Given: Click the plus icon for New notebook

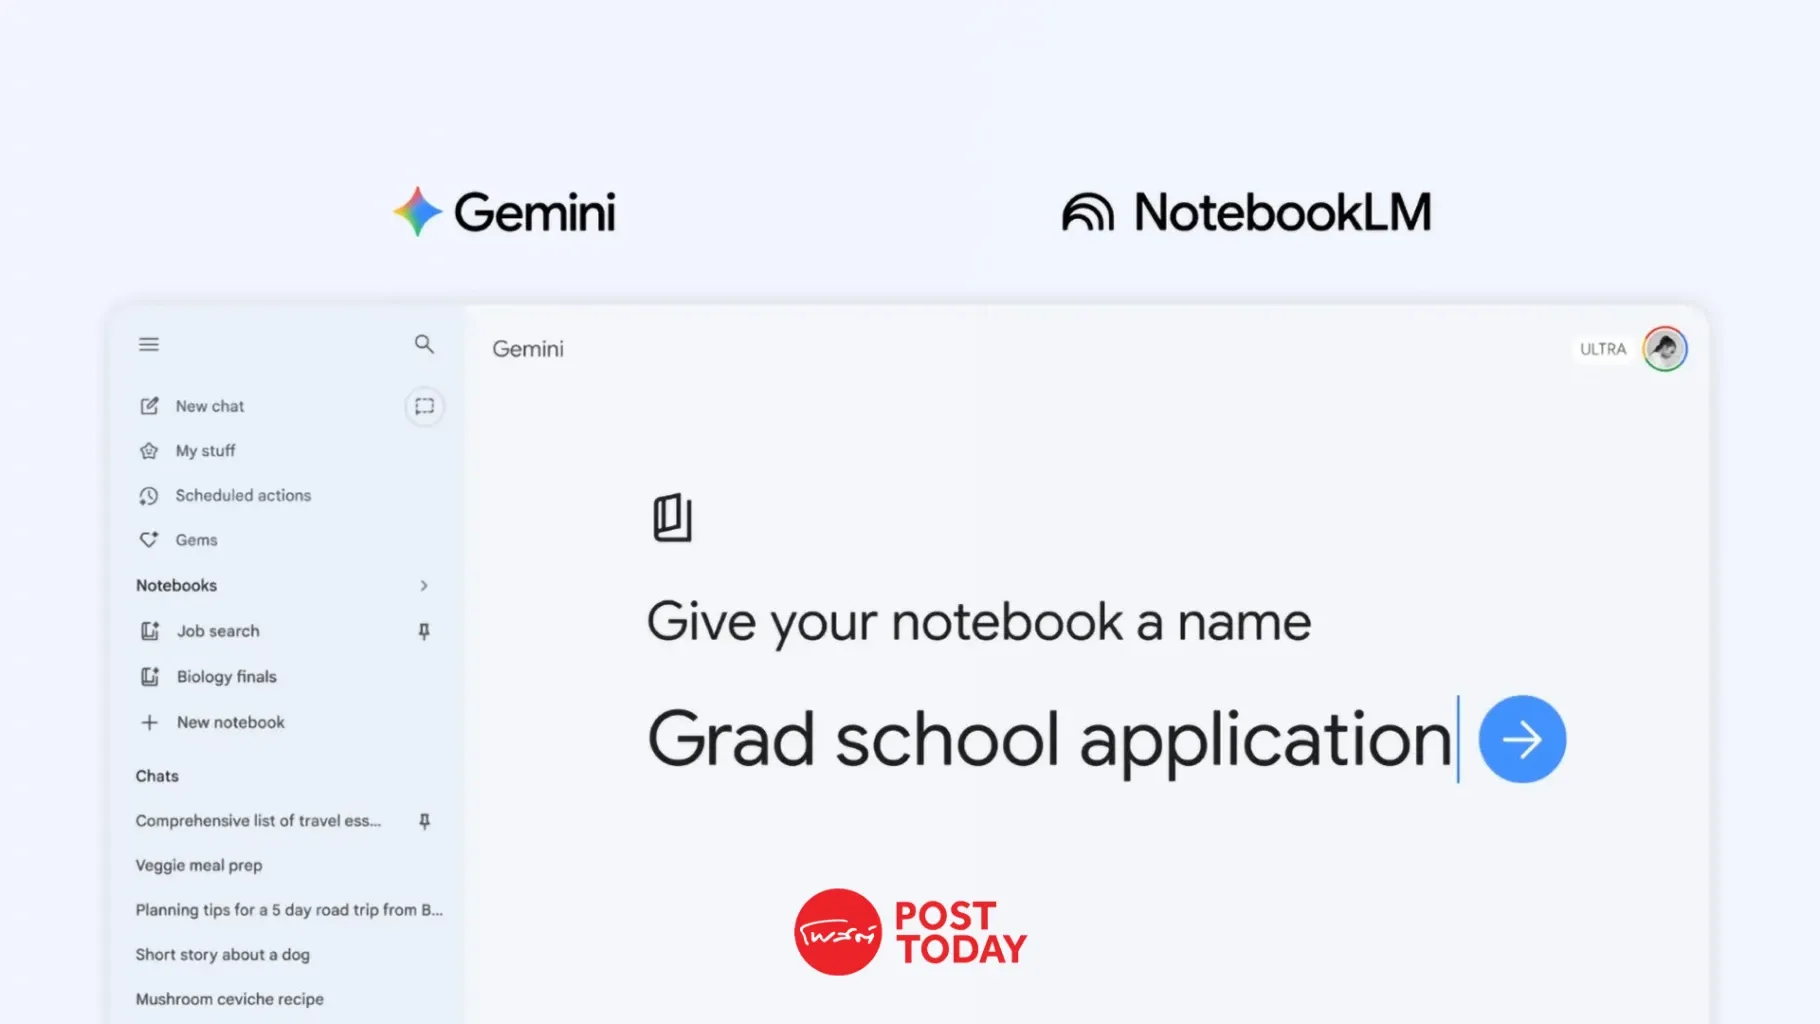Looking at the screenshot, I should pos(149,722).
